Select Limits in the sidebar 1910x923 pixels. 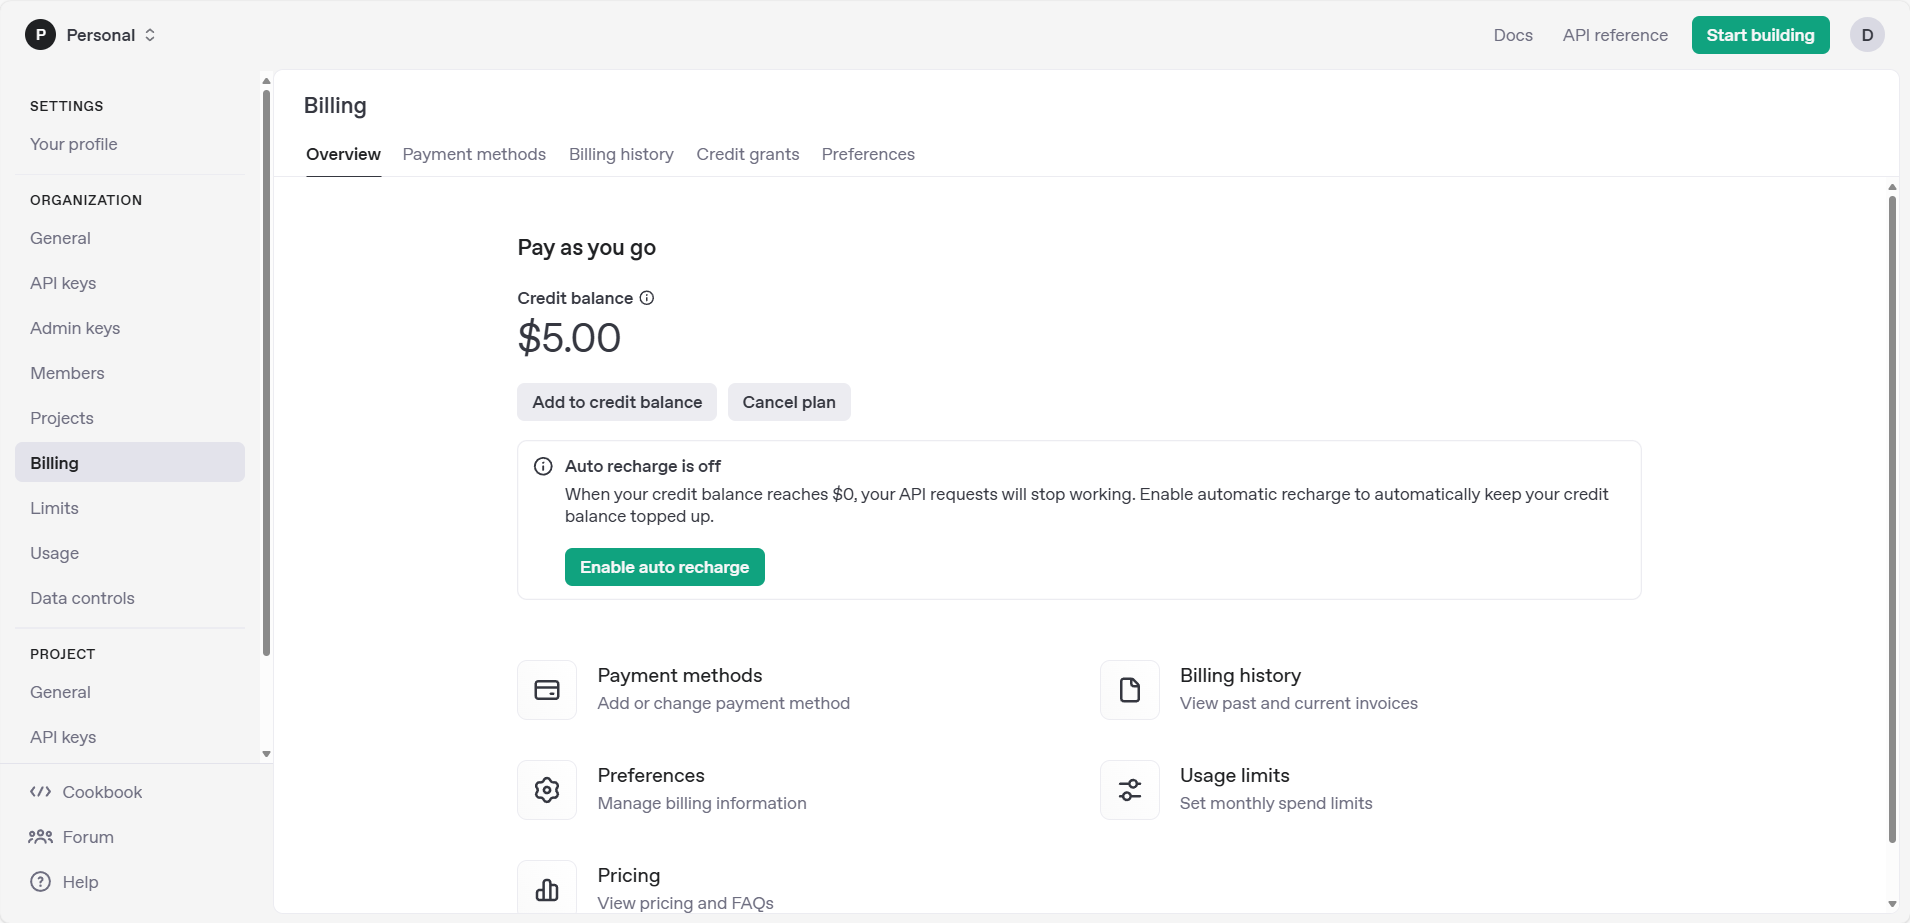coord(54,508)
